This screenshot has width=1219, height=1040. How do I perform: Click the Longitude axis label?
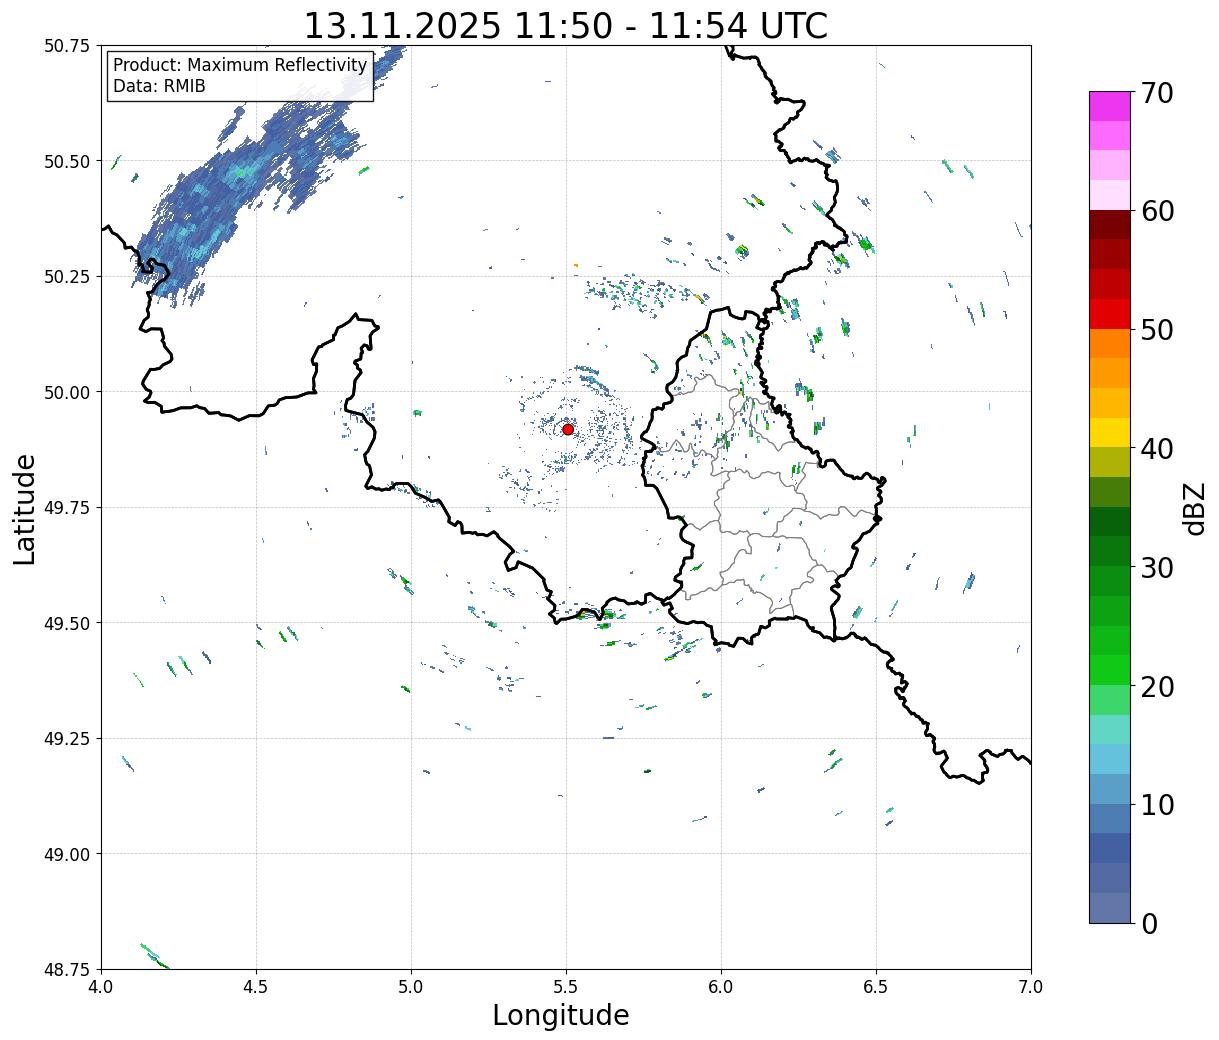click(561, 1015)
